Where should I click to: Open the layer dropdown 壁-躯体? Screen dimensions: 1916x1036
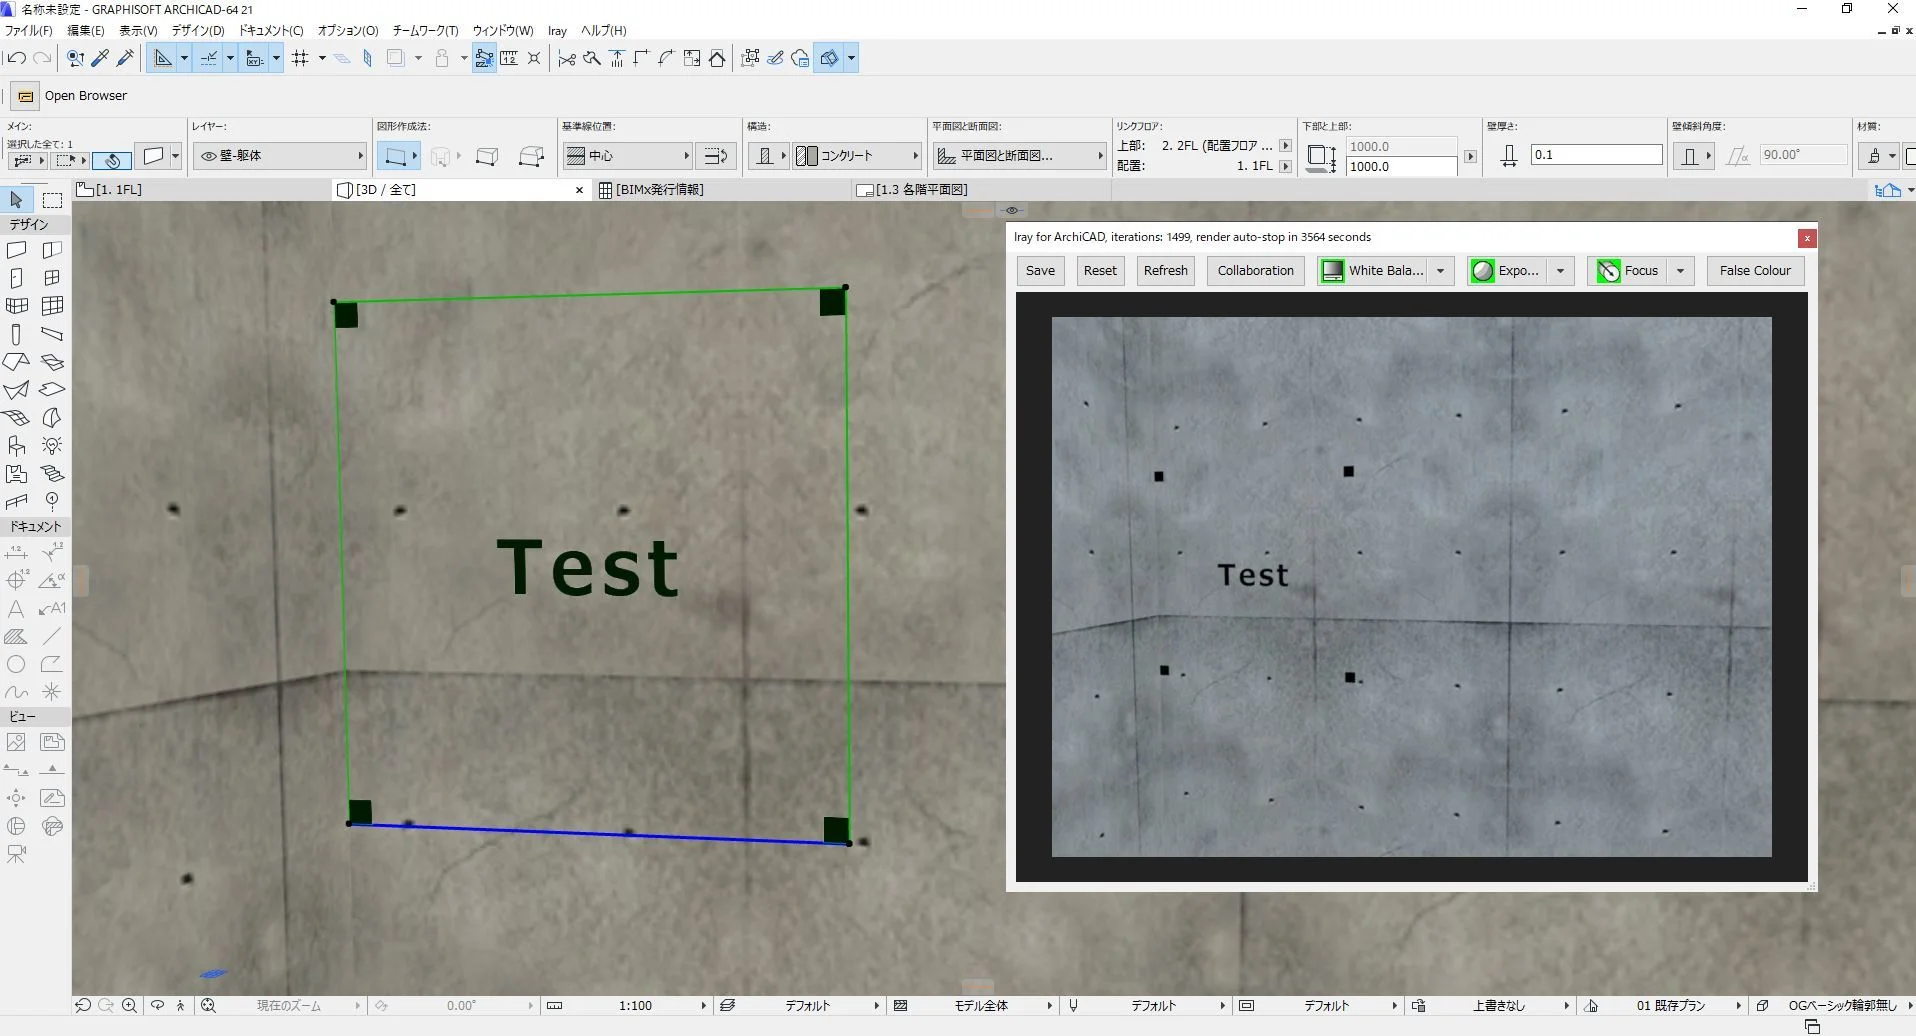click(280, 156)
